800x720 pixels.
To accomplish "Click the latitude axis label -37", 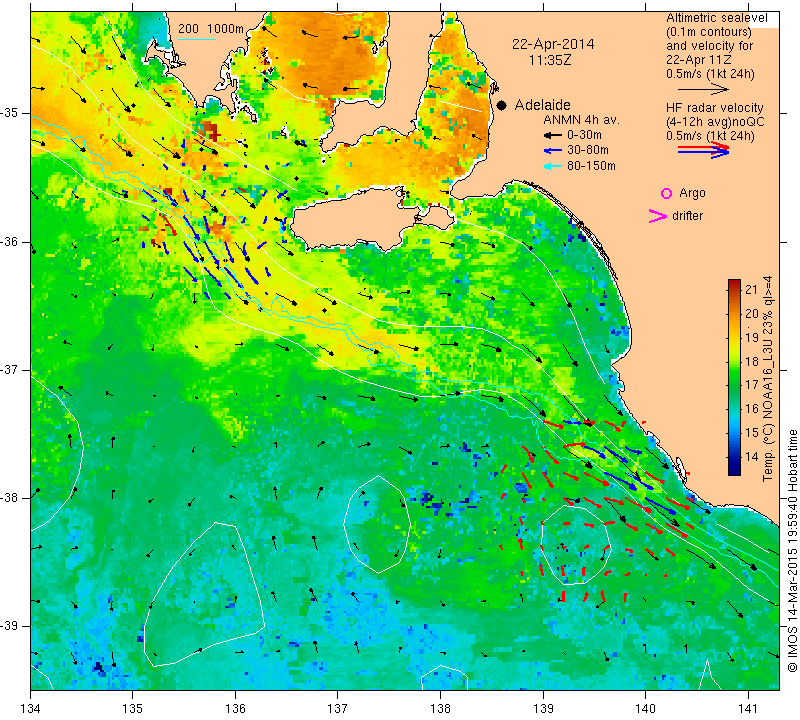I will [9, 369].
